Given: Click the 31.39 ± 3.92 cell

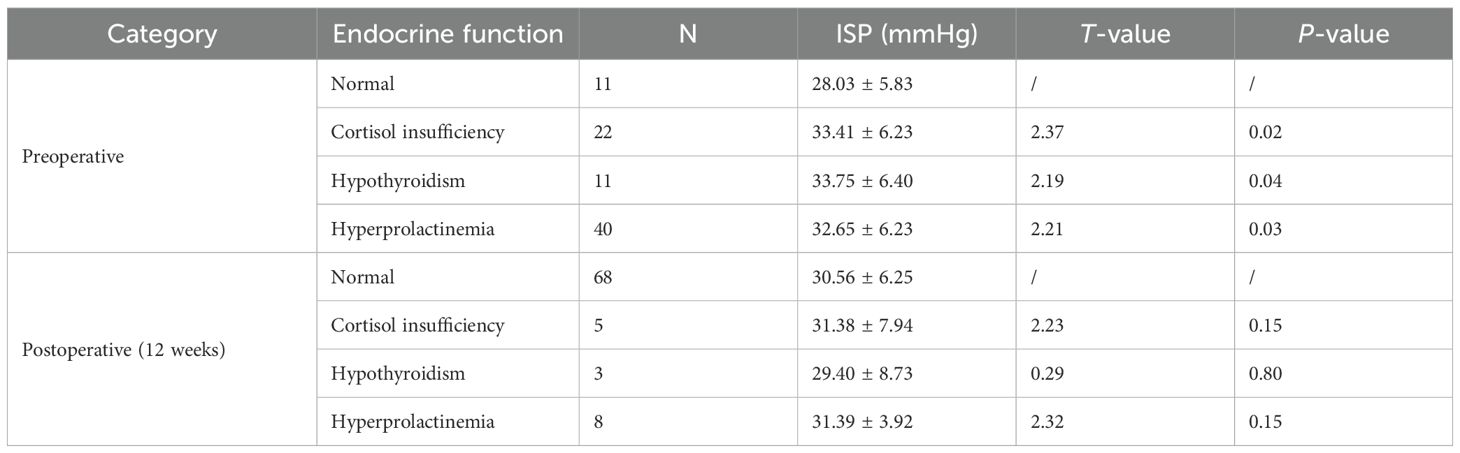Looking at the screenshot, I should coord(862,423).
